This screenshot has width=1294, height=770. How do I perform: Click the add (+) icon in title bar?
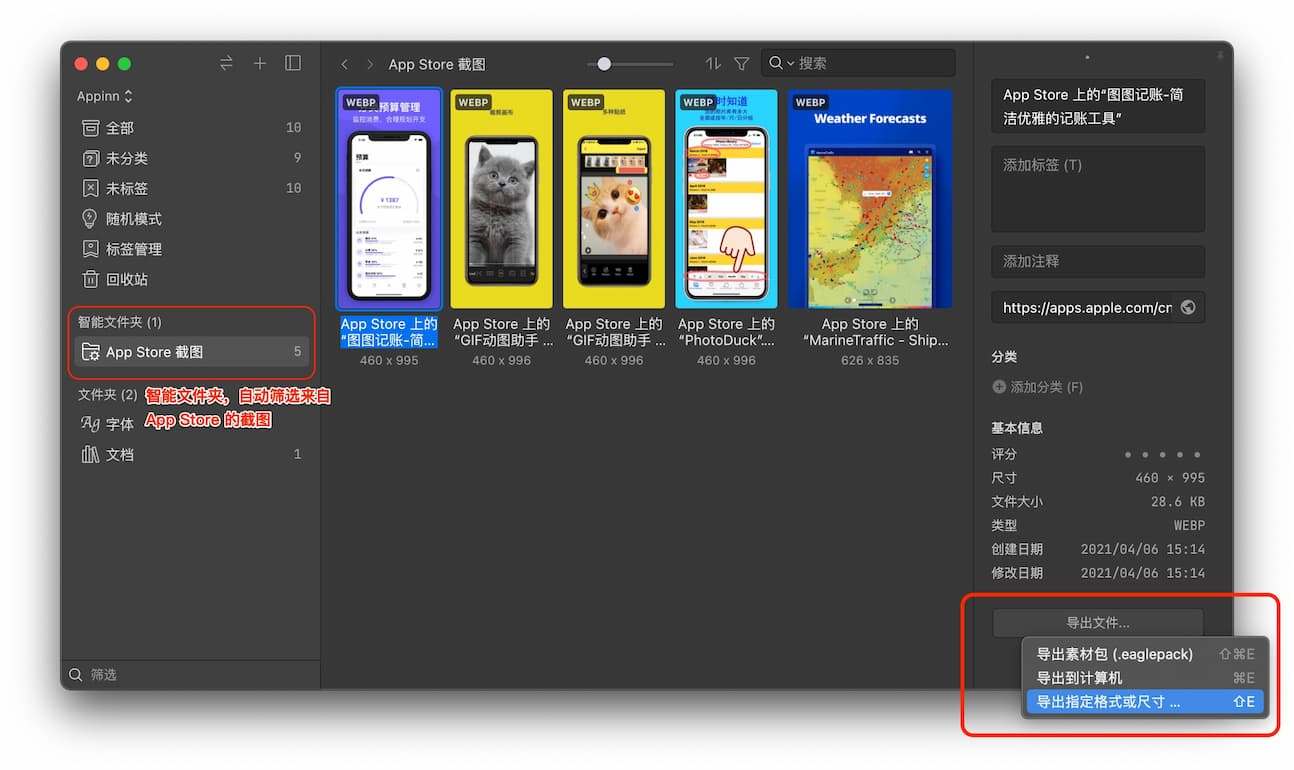260,62
